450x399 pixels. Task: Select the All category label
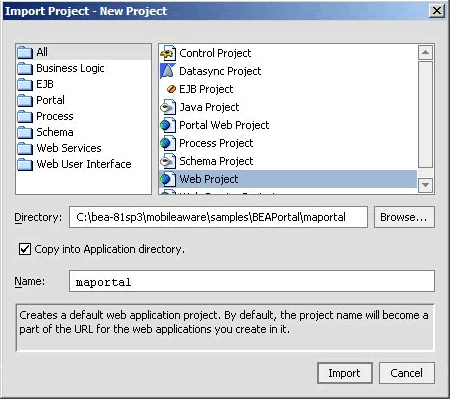(42, 52)
